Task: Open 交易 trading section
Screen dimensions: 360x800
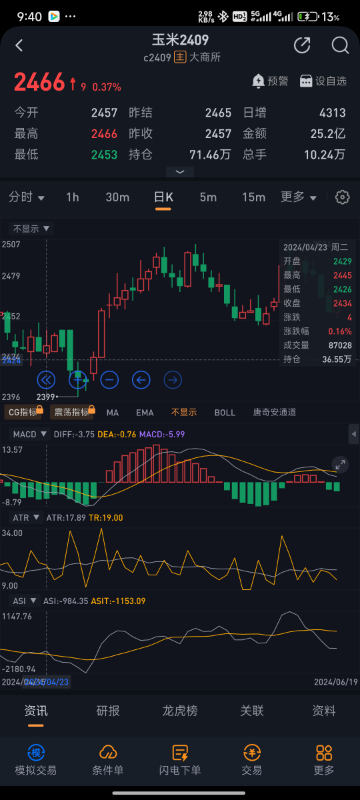Action: pos(252,760)
